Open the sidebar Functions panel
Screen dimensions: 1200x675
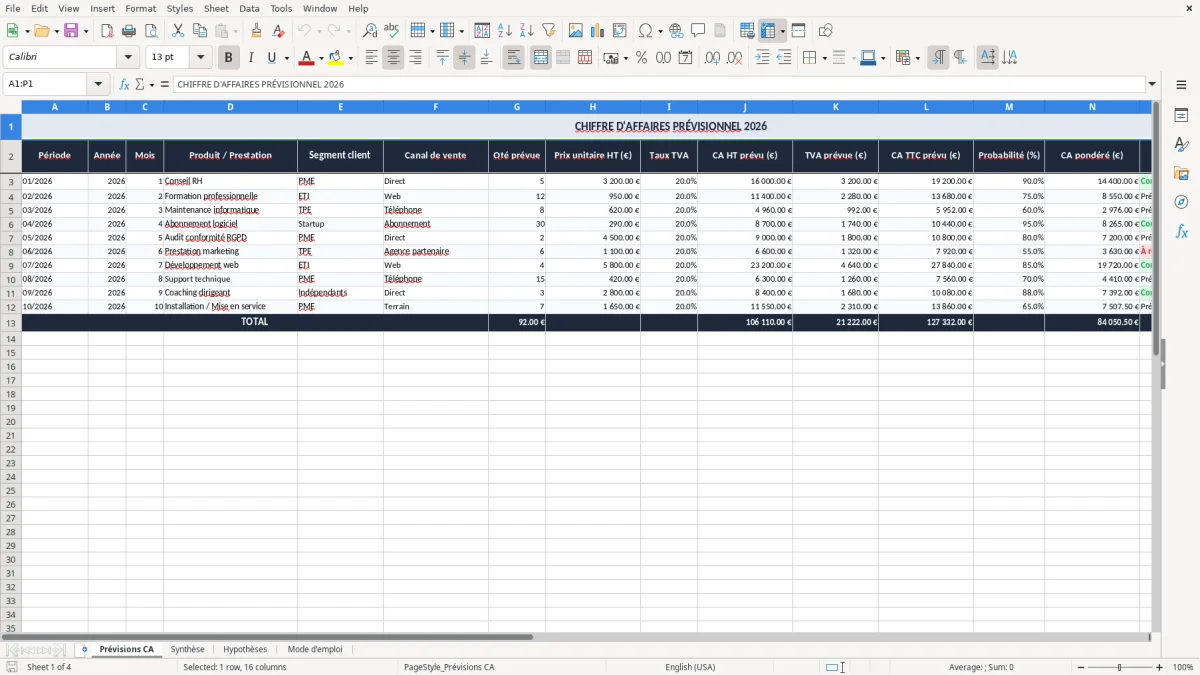[x=1182, y=232]
